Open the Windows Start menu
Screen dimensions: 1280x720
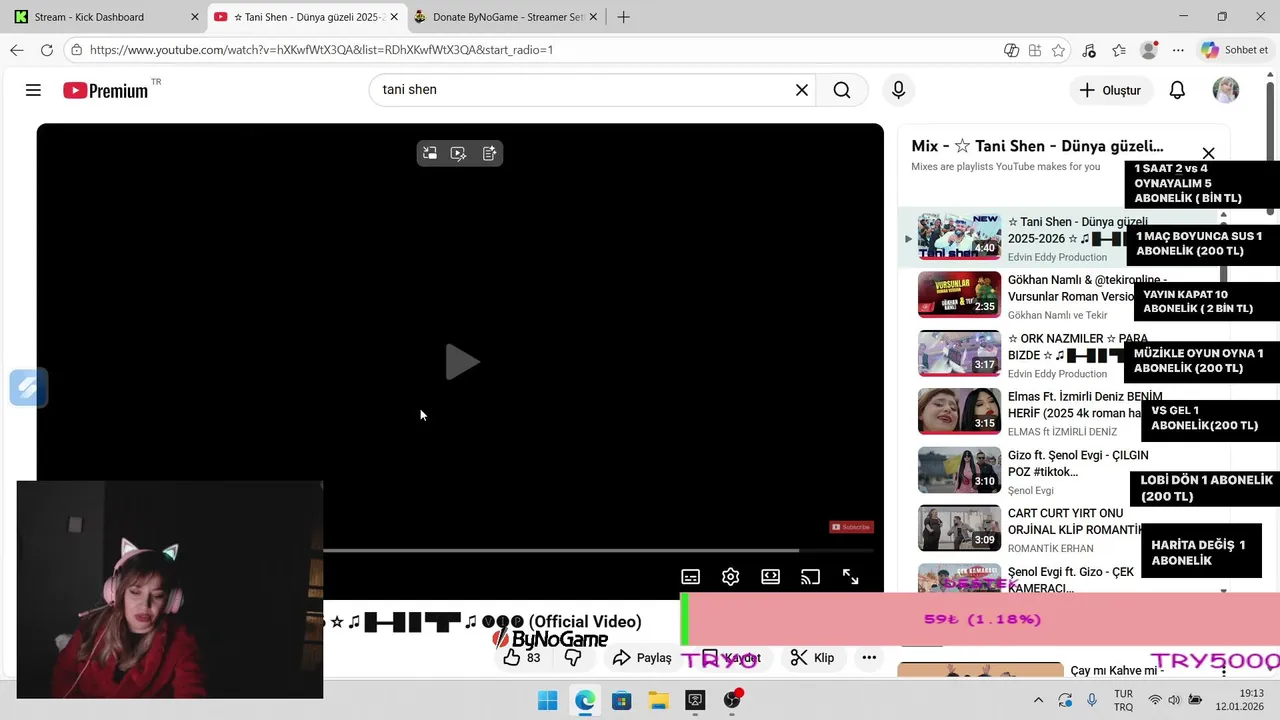coord(548,700)
